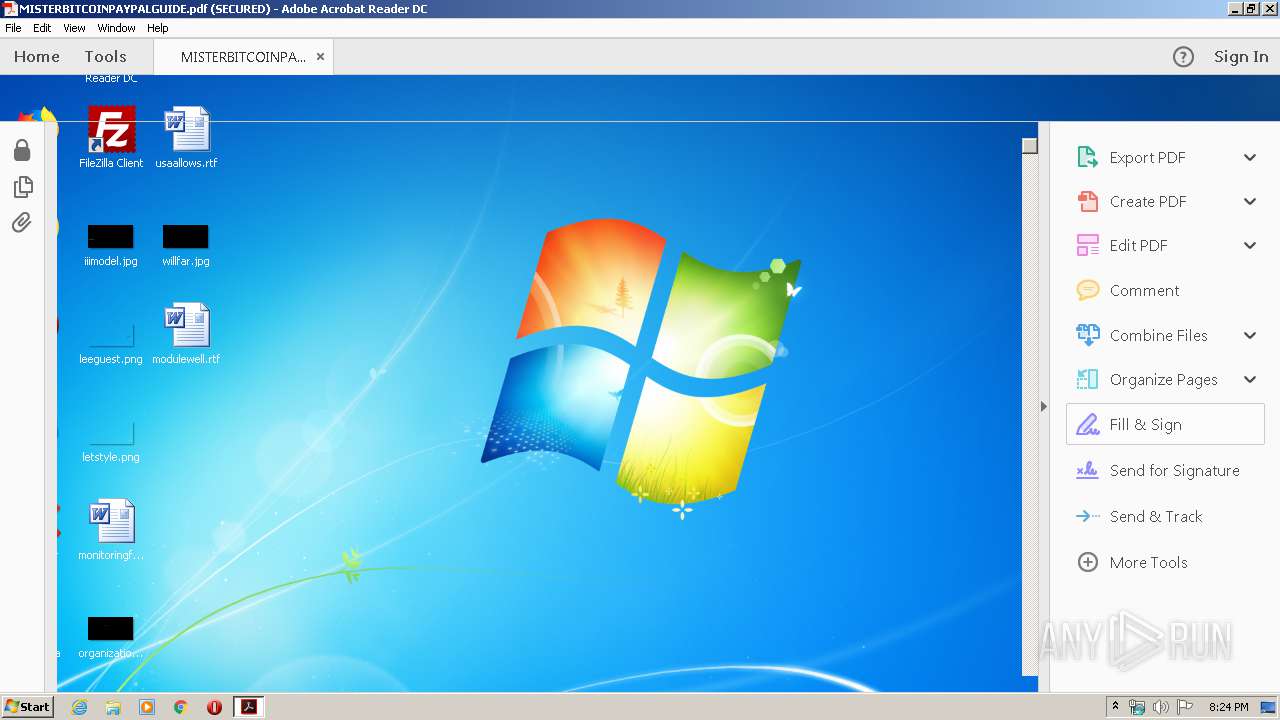Click the More Tools label
Screen dimensions: 1280x720
pos(1149,562)
